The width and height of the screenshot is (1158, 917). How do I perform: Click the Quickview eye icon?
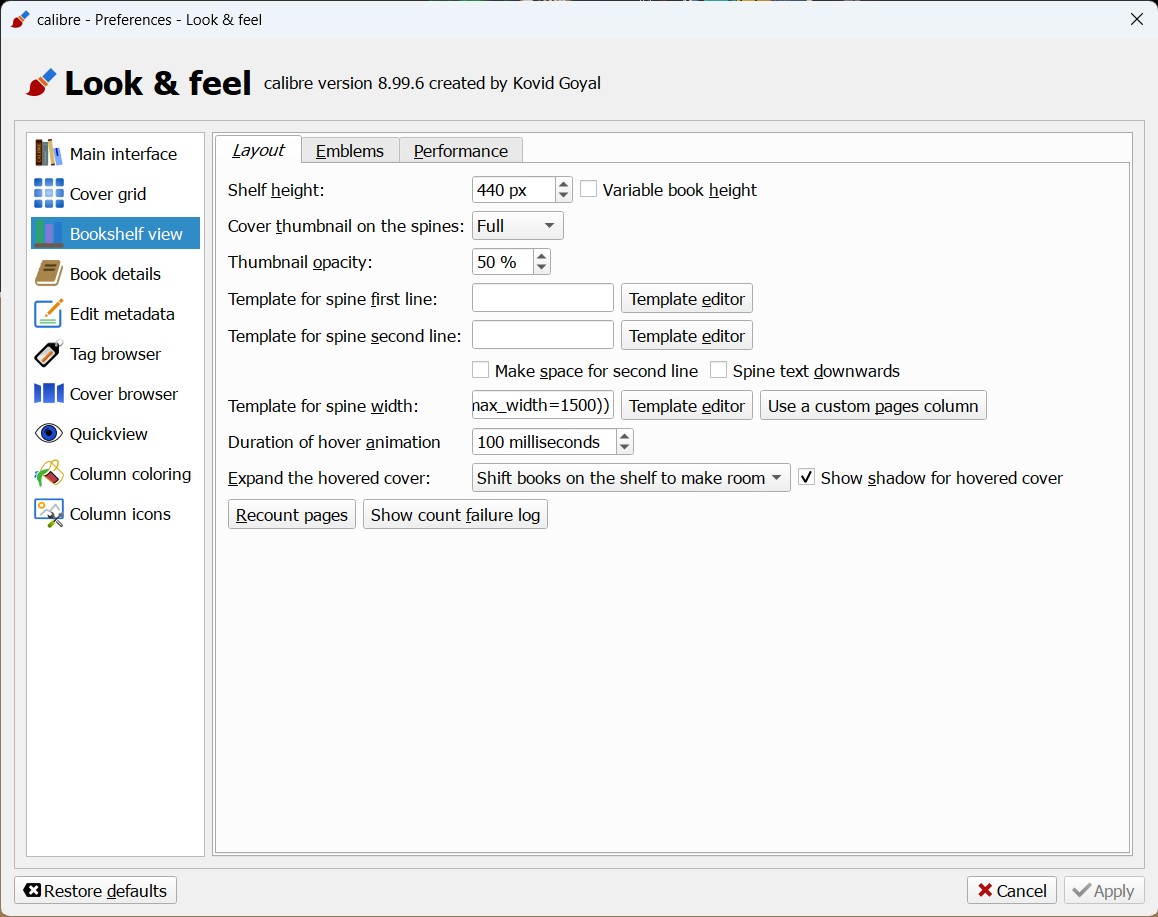49,433
